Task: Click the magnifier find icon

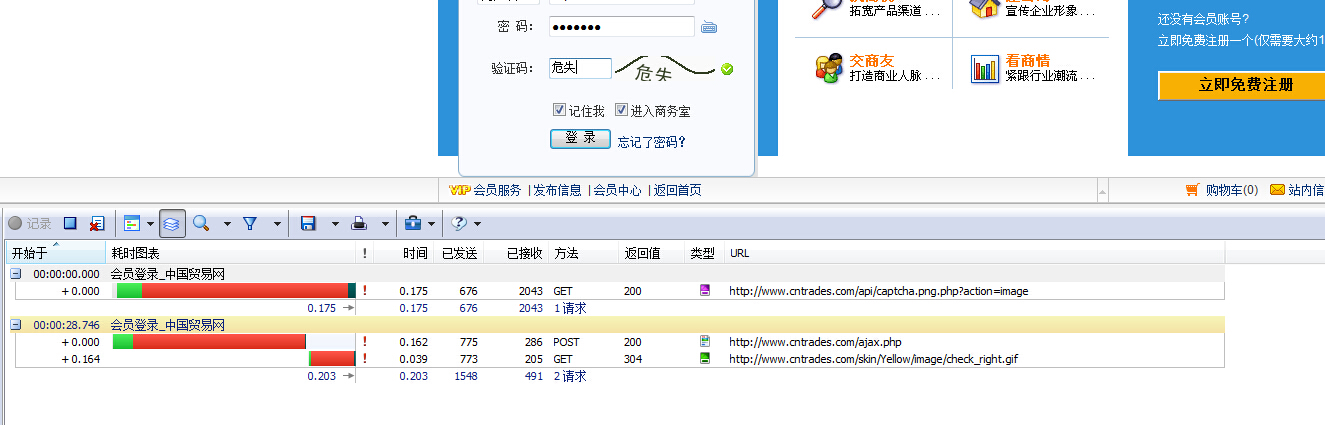Action: 201,224
